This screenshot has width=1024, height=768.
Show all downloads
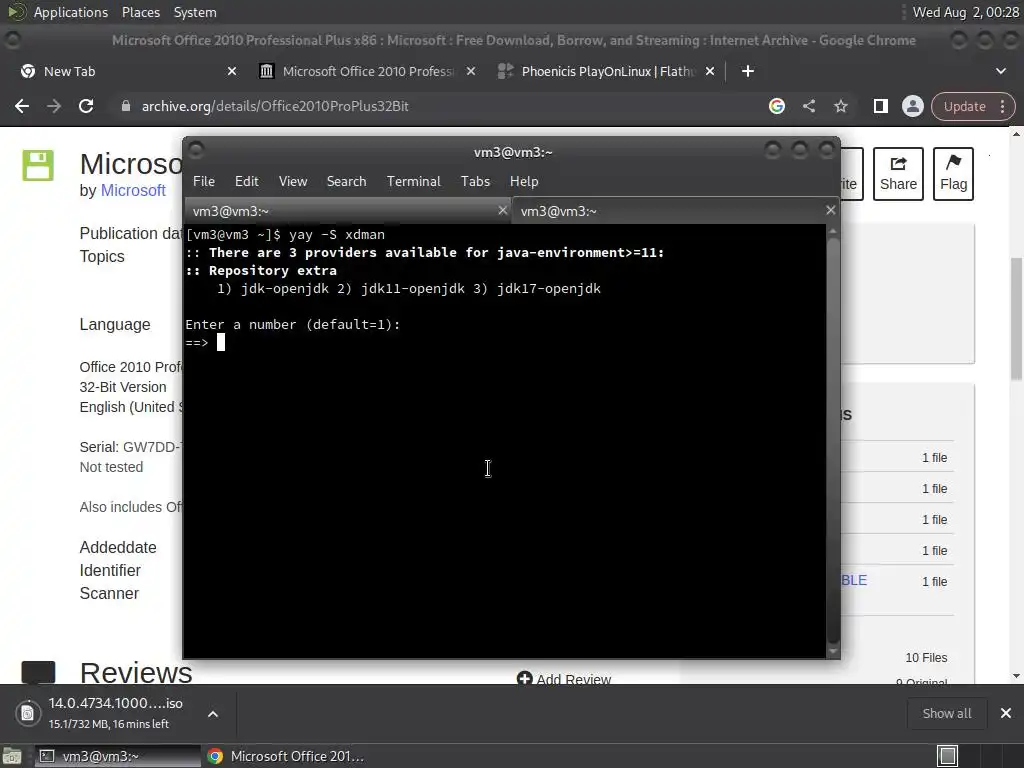tap(946, 713)
